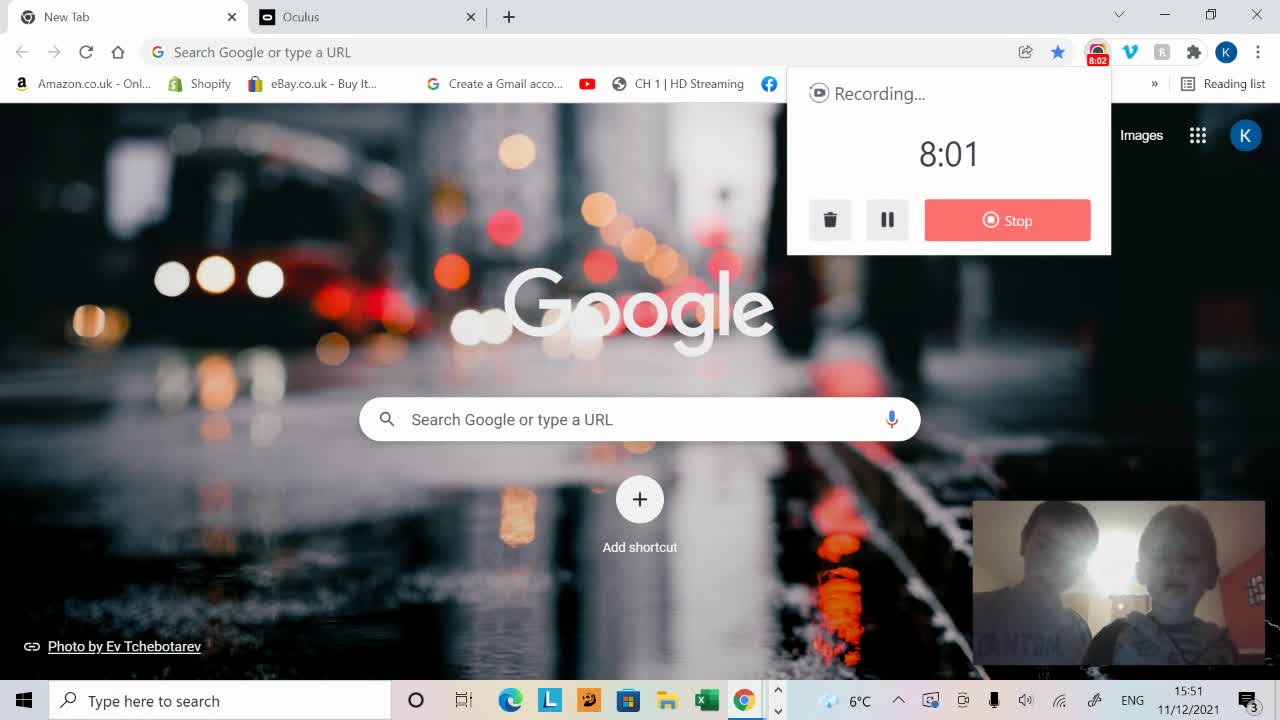
Task: Open volume control in tray
Action: tap(1025, 701)
